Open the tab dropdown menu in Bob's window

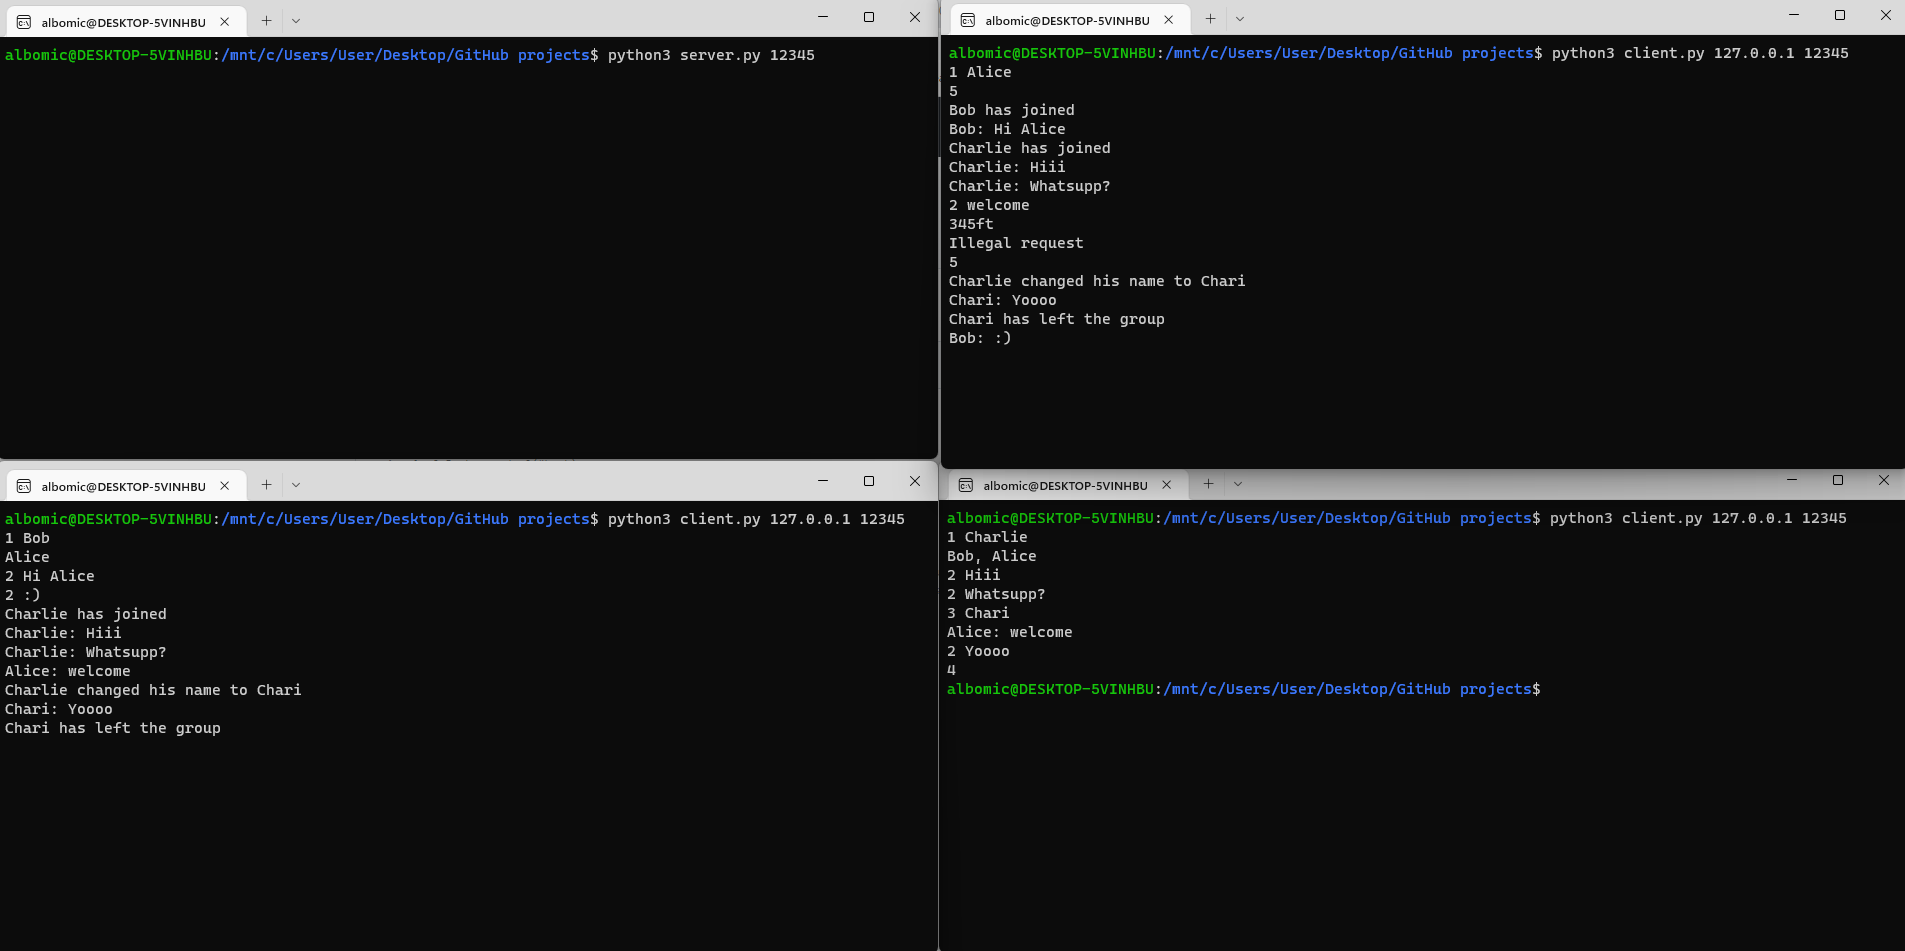(295, 484)
